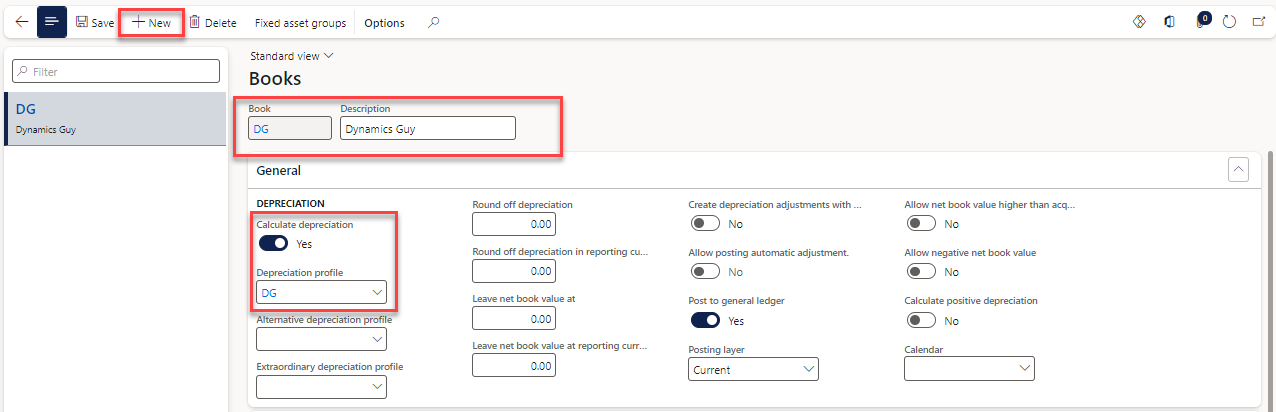The width and height of the screenshot is (1276, 412).
Task: Click Round off depreciation in reporting currency field
Action: 514,271
